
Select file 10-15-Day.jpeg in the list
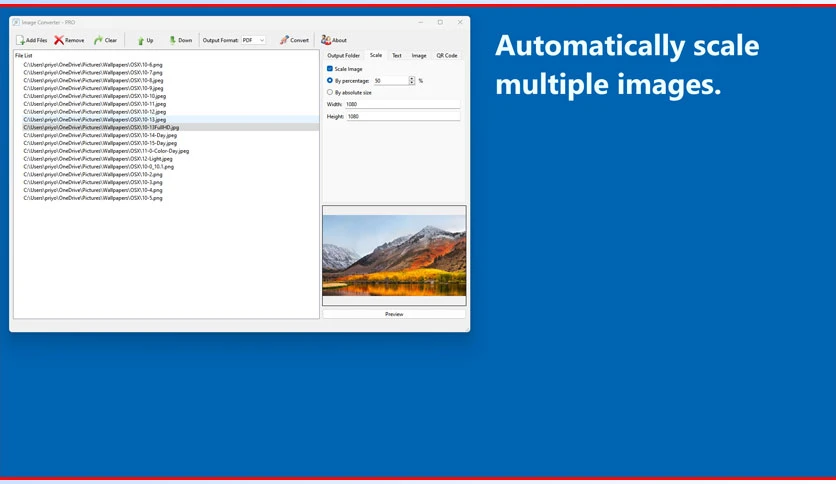click(100, 143)
